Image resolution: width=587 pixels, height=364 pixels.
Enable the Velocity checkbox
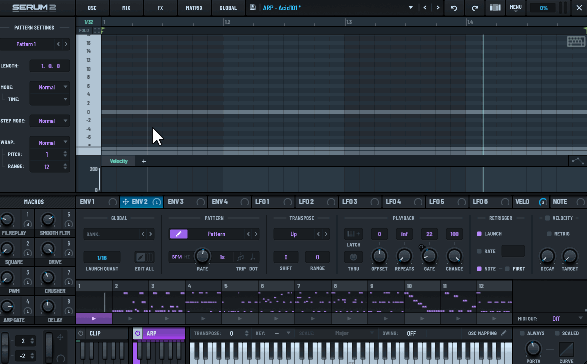tap(547, 218)
